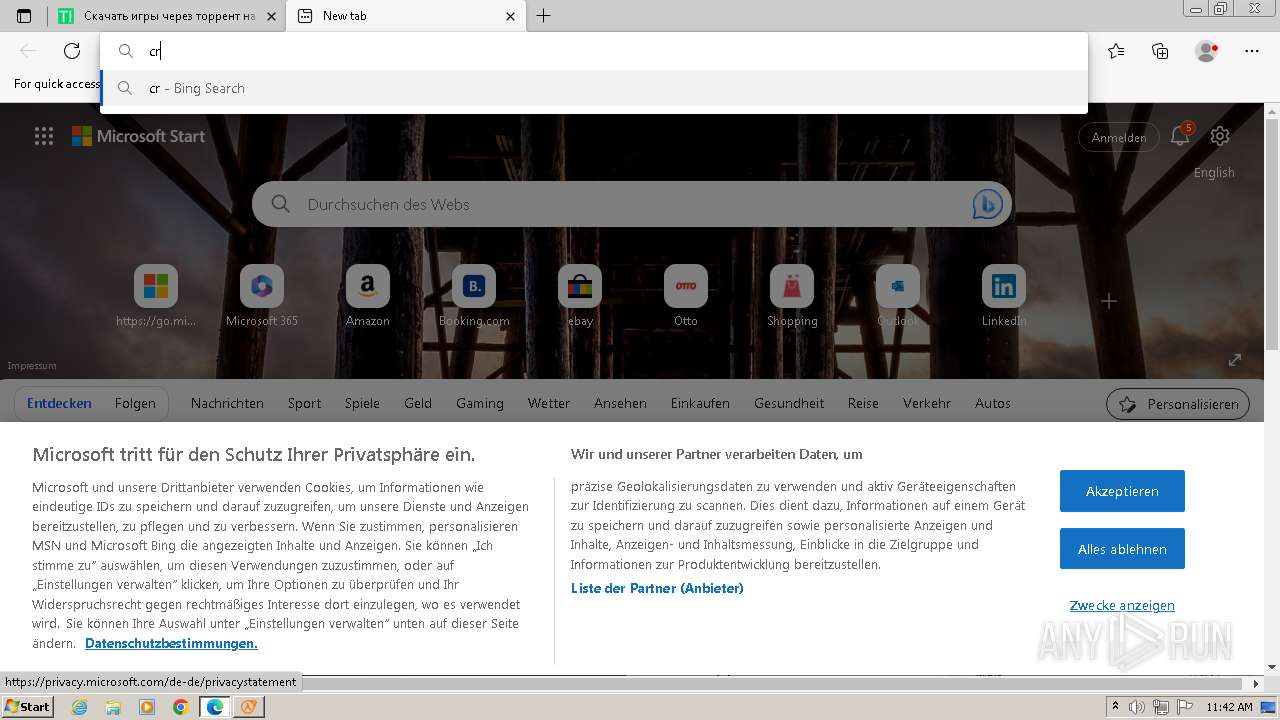
Task: Open the Nachrichten category
Action: coord(227,403)
